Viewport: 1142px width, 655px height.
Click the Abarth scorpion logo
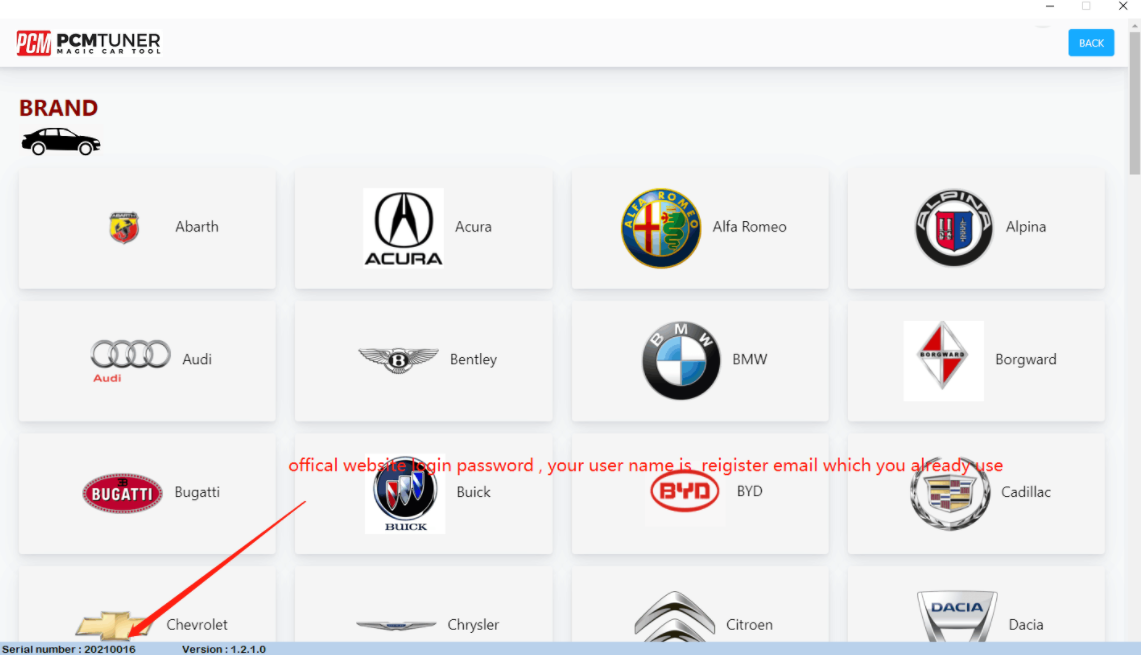tap(124, 227)
